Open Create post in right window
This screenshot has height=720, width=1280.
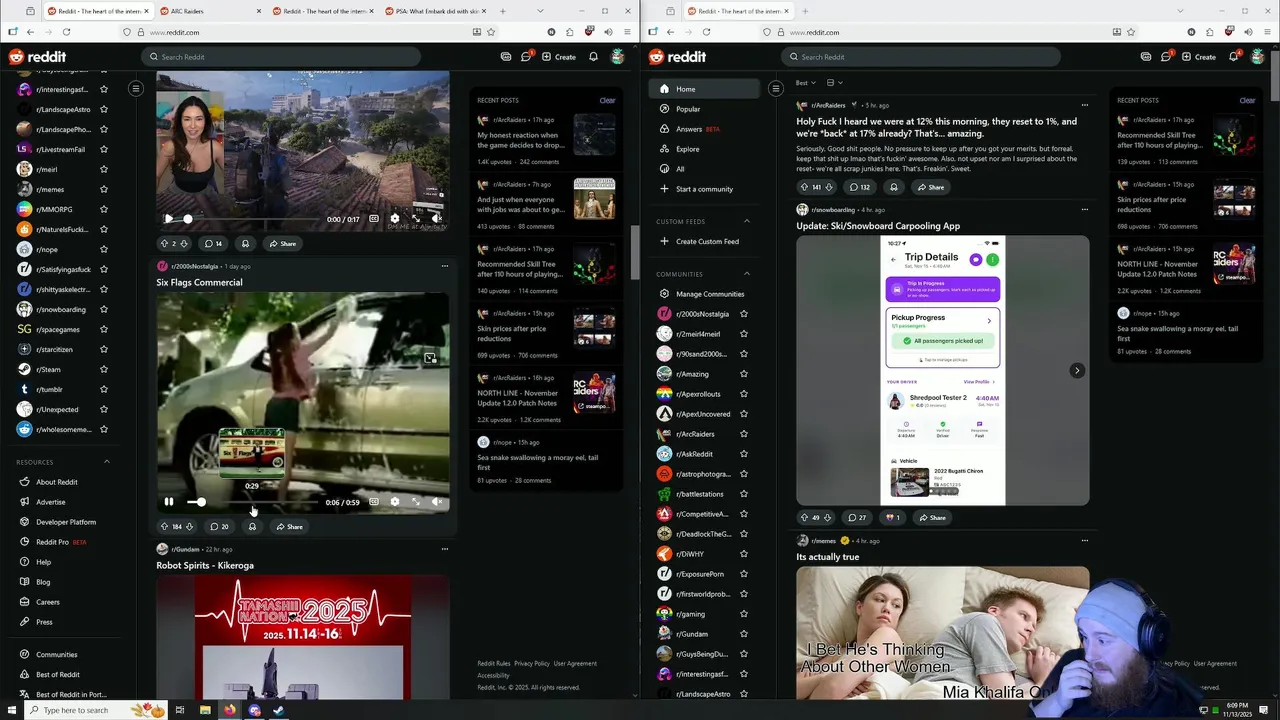(x=1199, y=57)
